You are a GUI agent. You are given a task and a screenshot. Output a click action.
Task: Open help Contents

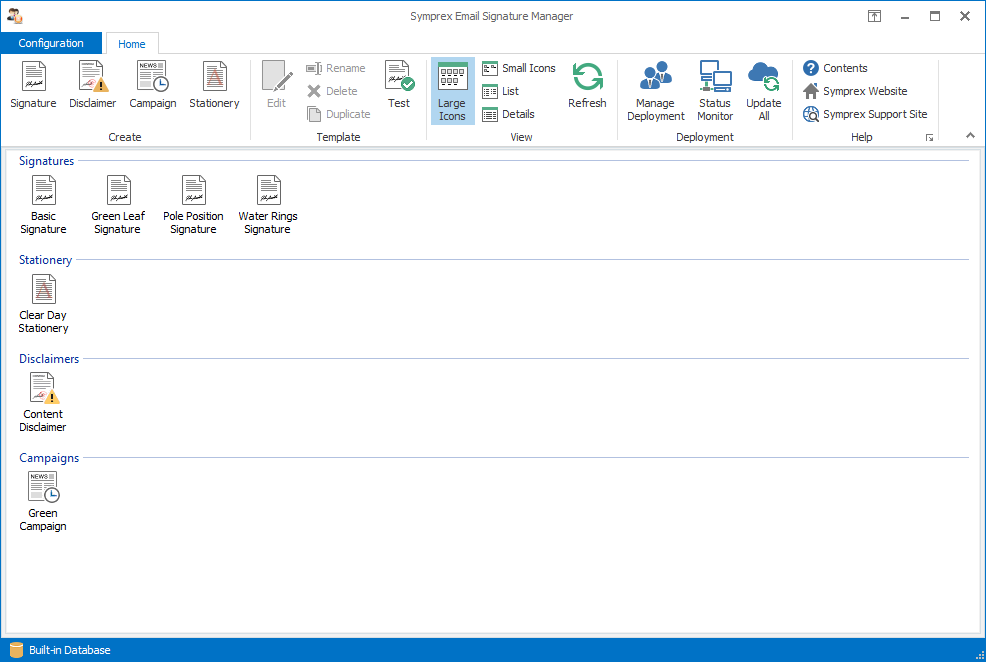click(x=836, y=68)
